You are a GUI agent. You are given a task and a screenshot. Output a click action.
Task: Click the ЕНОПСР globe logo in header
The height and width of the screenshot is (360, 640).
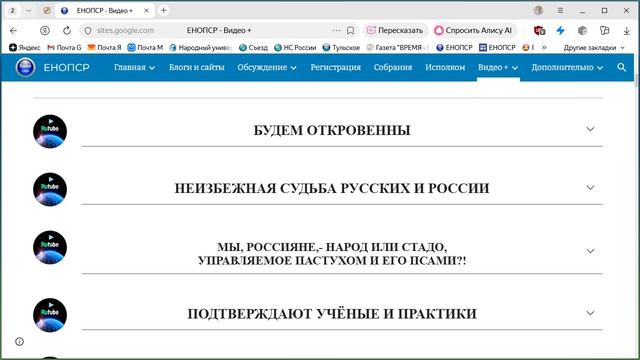pyautogui.click(x=25, y=67)
